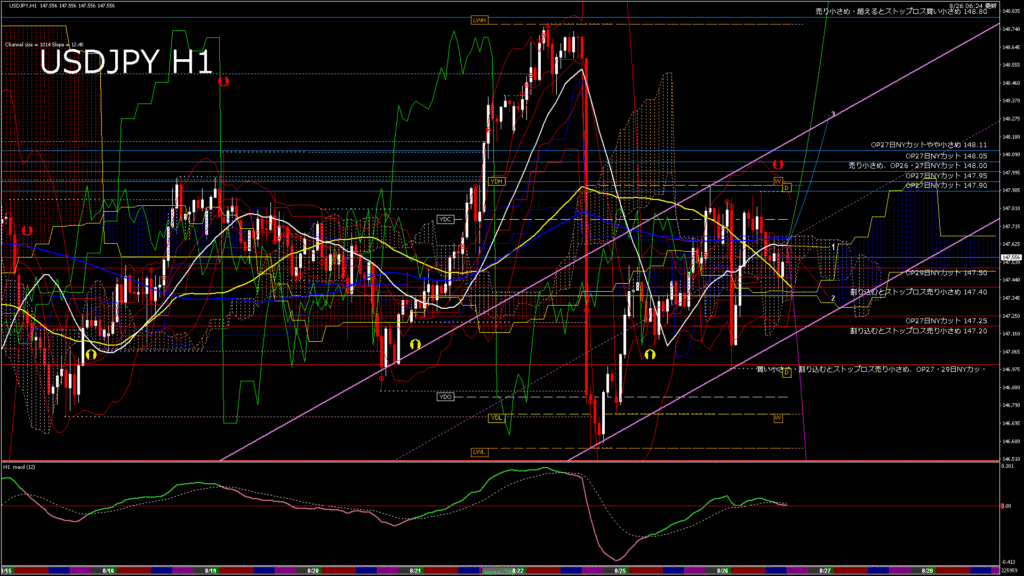Click the H1 macd (12) indicator label

point(24,466)
